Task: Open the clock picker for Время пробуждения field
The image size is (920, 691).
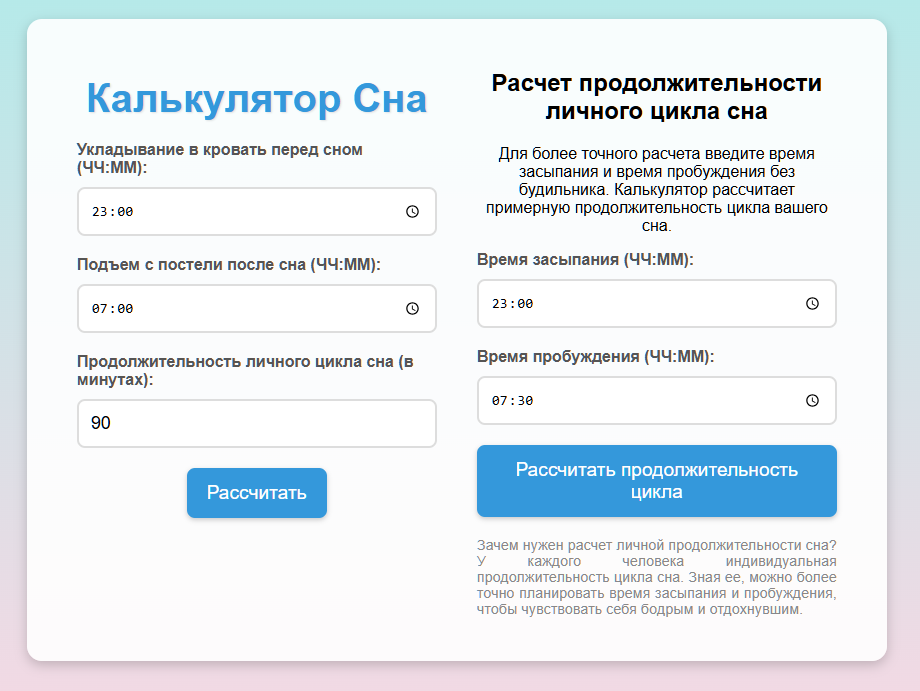Action: 811,400
